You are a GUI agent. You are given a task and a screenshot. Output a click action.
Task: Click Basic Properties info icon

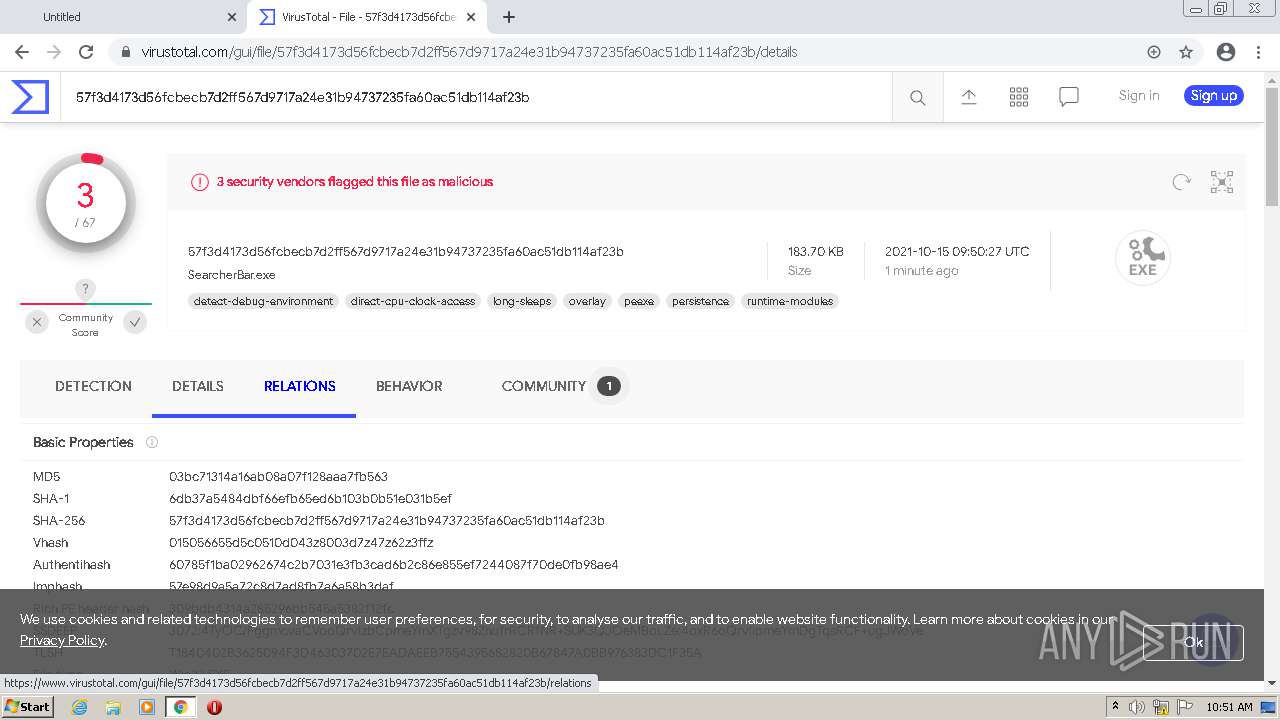point(152,442)
